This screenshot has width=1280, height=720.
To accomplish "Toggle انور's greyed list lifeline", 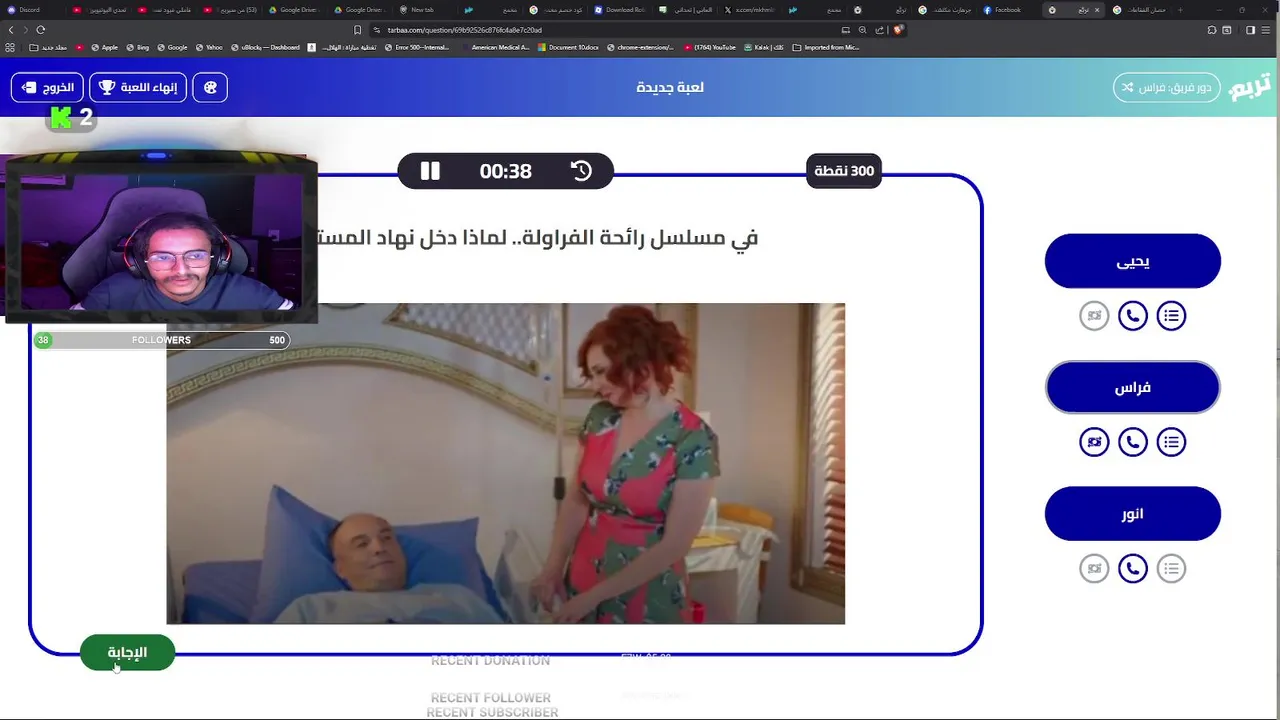I will 1171,569.
